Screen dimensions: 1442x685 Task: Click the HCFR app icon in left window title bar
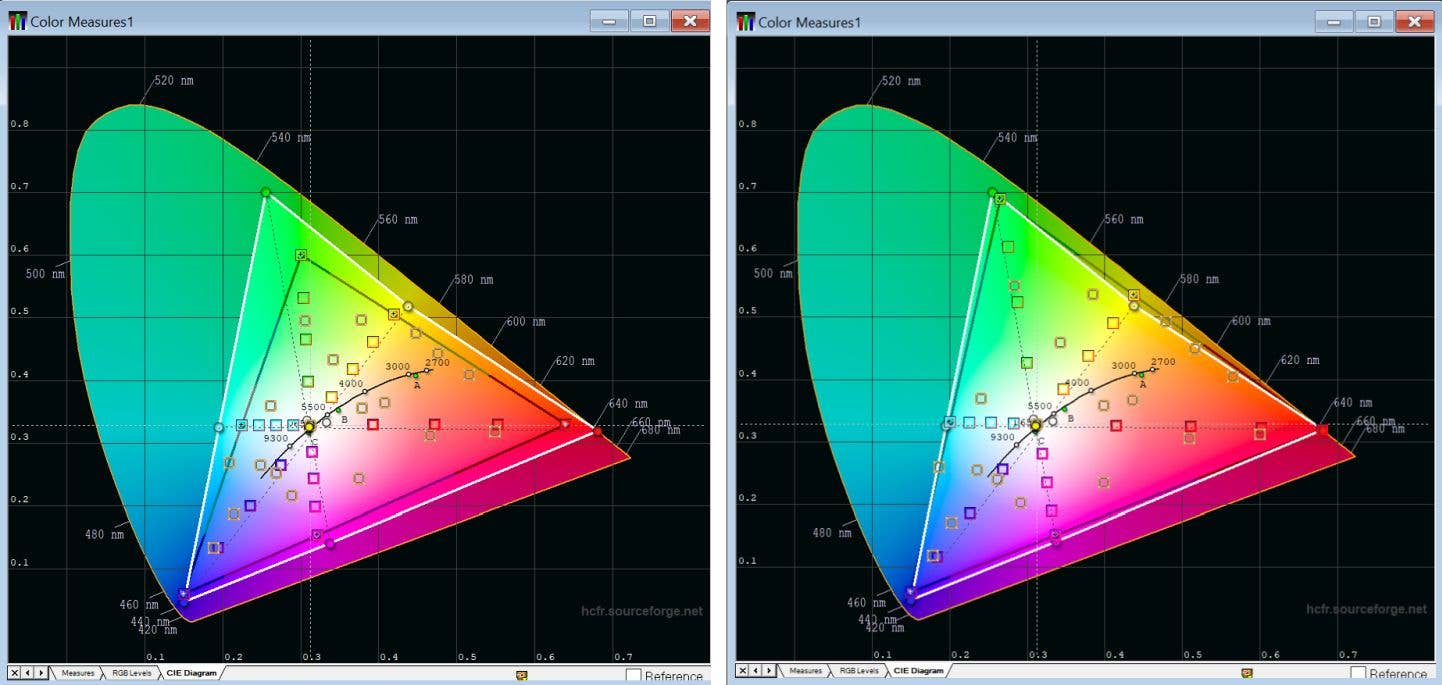(17, 21)
